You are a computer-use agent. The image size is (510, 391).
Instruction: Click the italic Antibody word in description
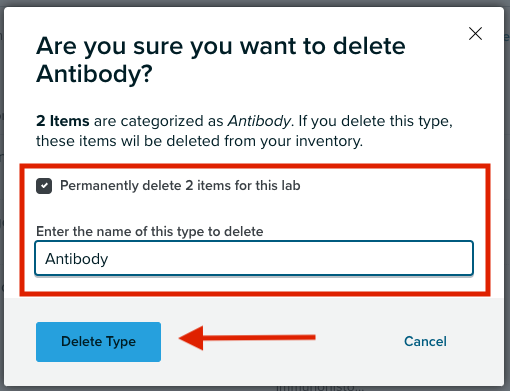click(x=259, y=121)
